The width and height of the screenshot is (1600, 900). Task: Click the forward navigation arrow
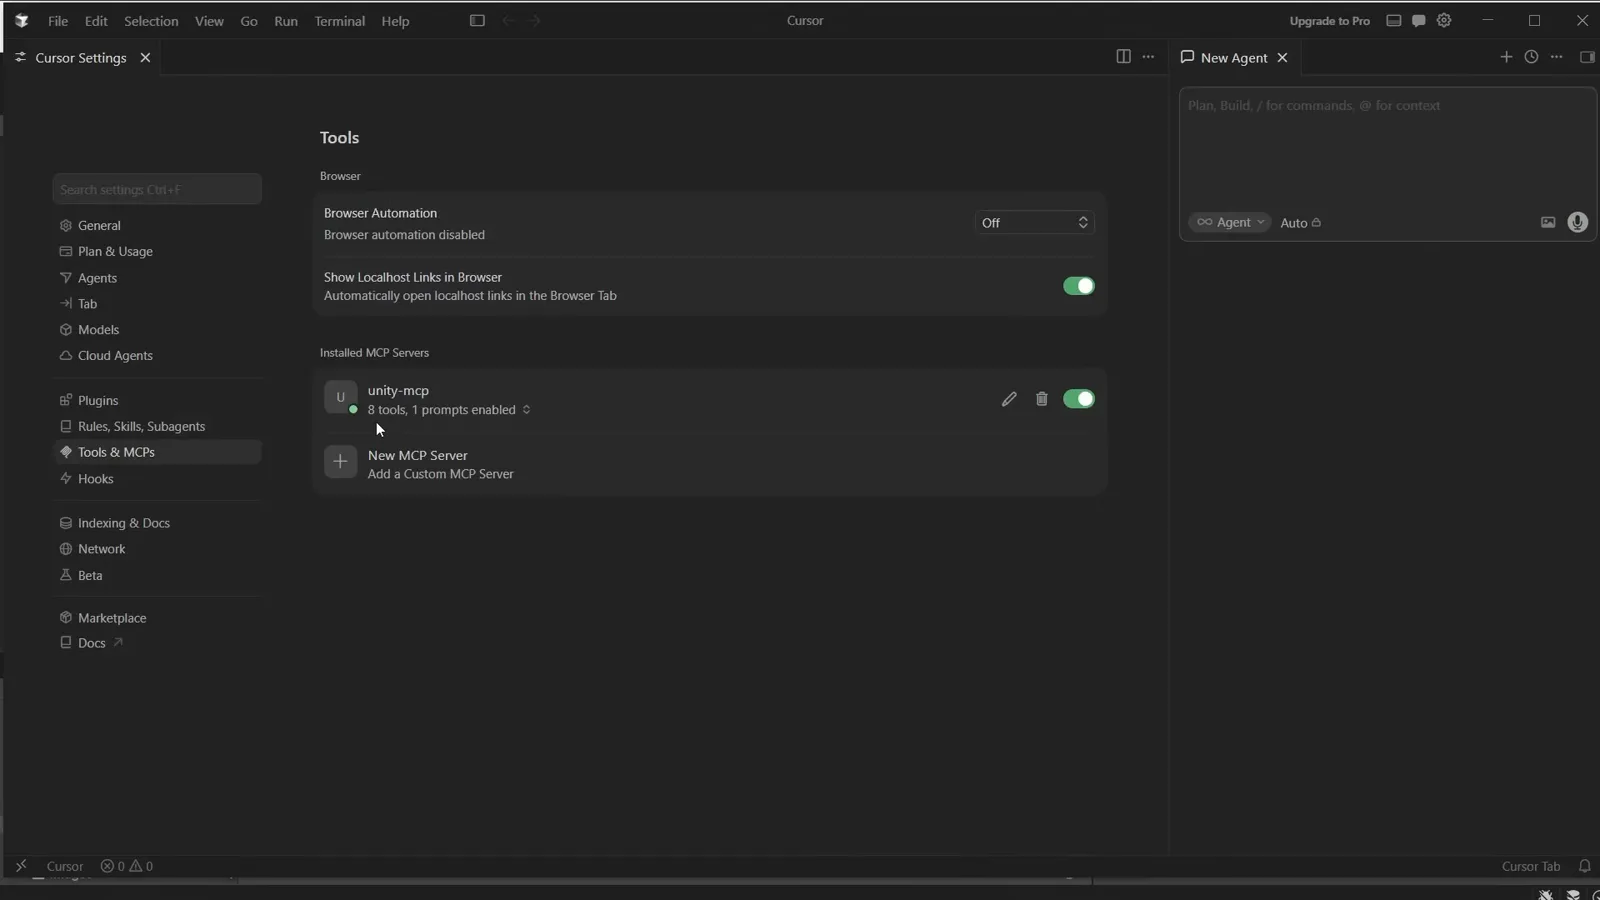534,21
